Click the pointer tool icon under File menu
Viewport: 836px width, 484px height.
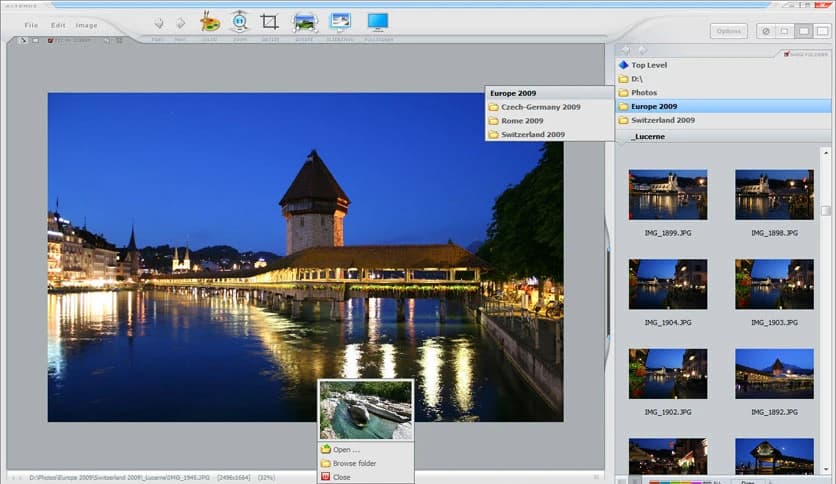22,41
